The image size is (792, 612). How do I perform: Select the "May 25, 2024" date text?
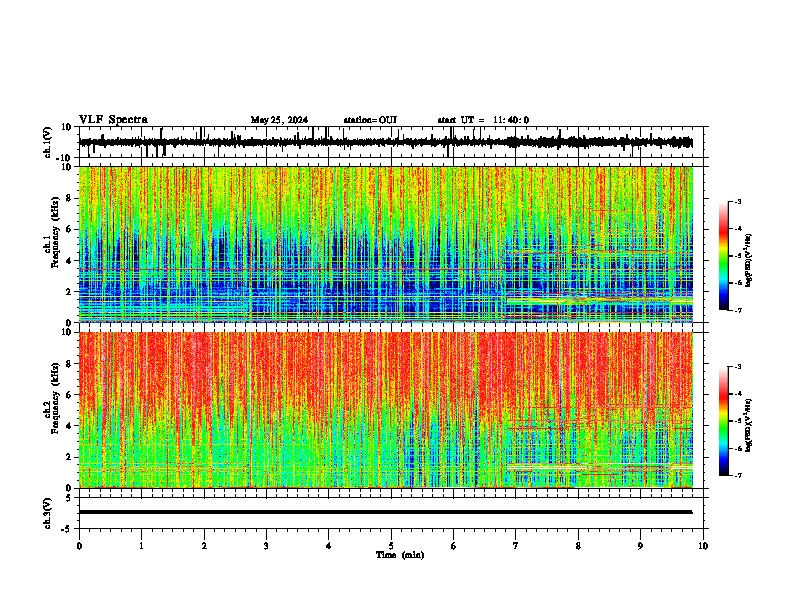[x=279, y=120]
